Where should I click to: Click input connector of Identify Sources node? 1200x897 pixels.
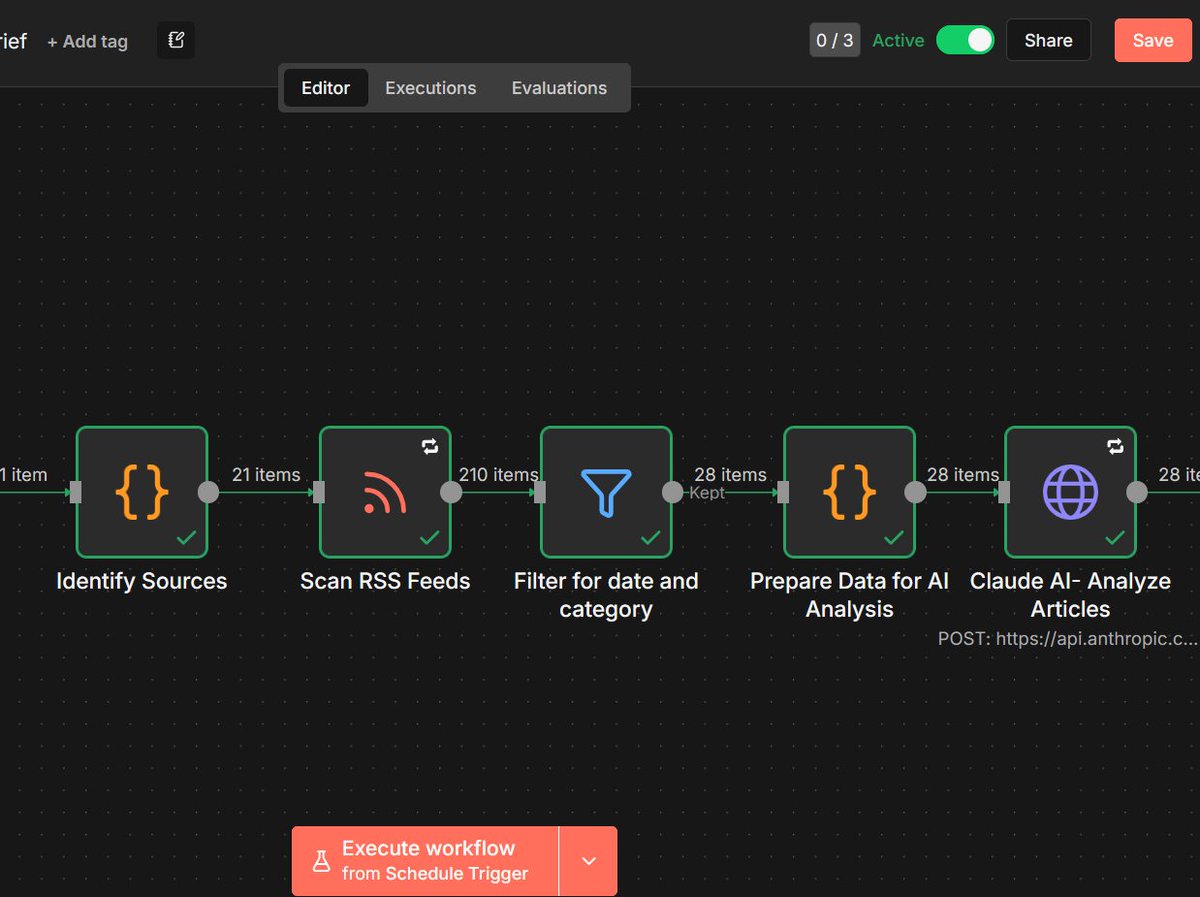point(75,492)
